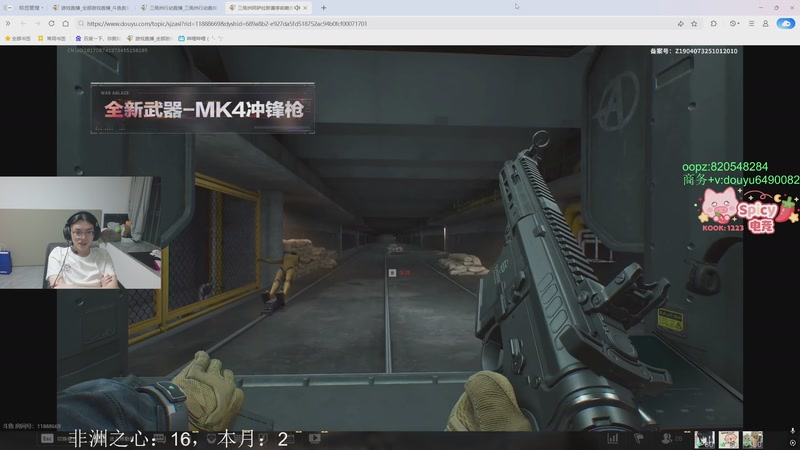Screen dimensions: 800x450
Task: Click the flag icon in bottom bar
Action: (638, 438)
